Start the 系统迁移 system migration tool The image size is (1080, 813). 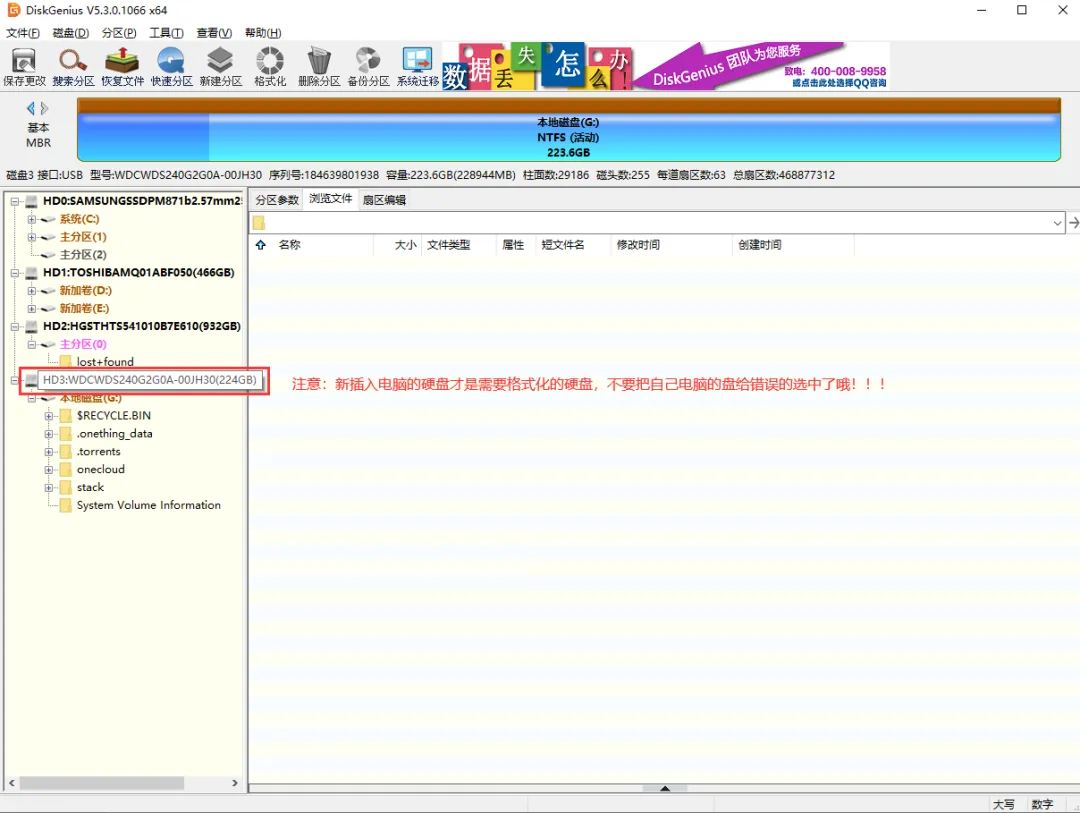pyautogui.click(x=417, y=66)
